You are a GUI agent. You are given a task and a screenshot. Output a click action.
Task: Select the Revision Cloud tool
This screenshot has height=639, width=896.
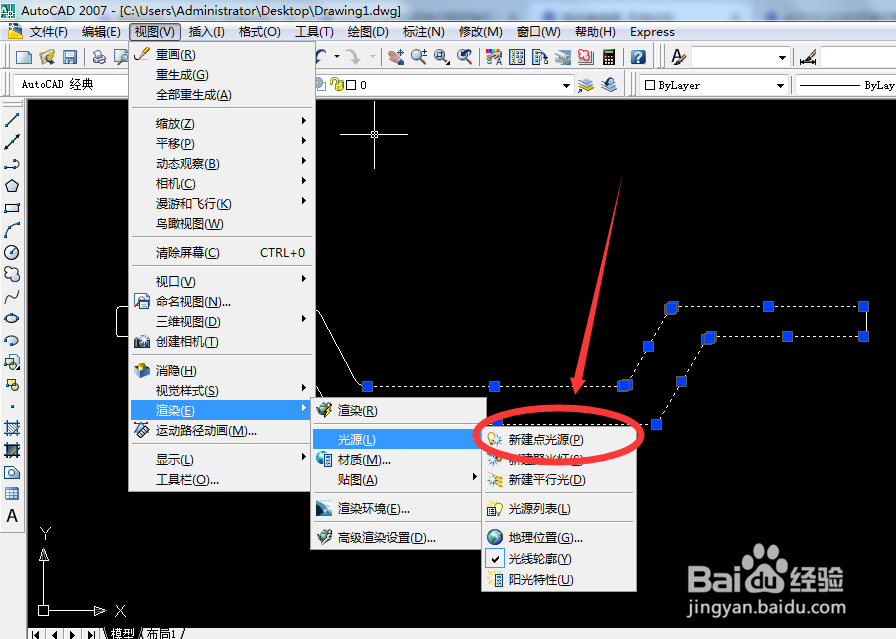pos(12,274)
